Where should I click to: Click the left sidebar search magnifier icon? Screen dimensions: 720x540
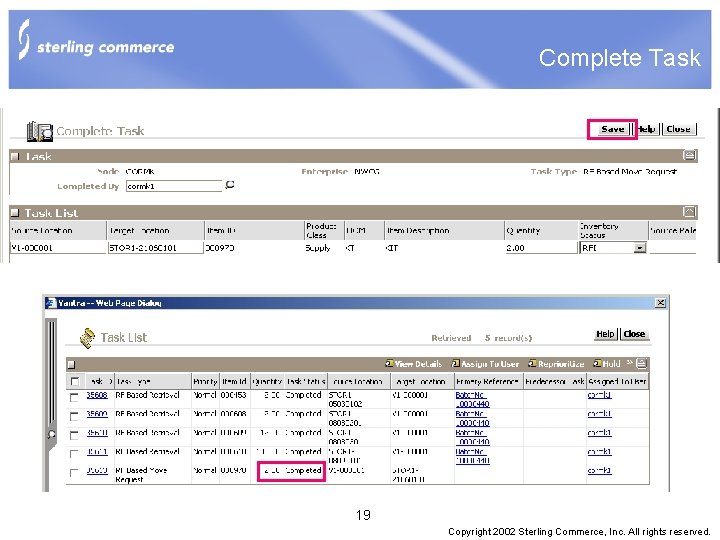pyautogui.click(x=51, y=434)
